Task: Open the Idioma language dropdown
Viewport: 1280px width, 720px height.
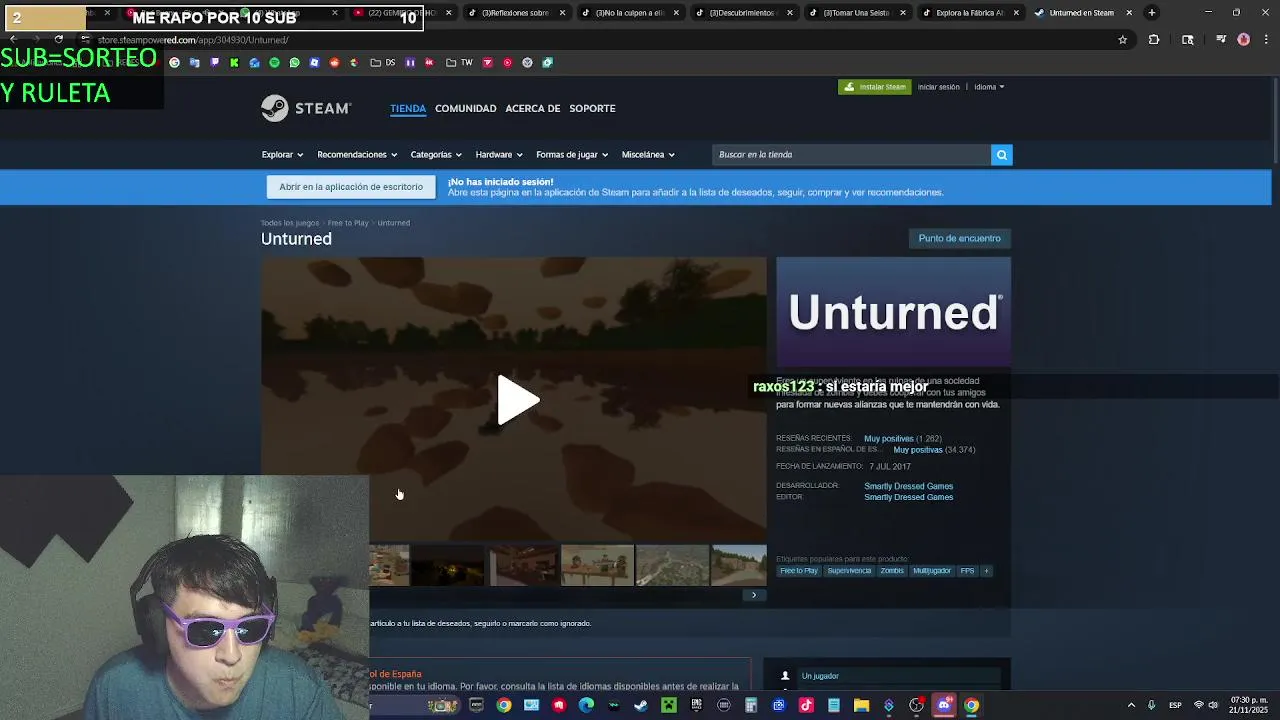Action: pyautogui.click(x=989, y=87)
